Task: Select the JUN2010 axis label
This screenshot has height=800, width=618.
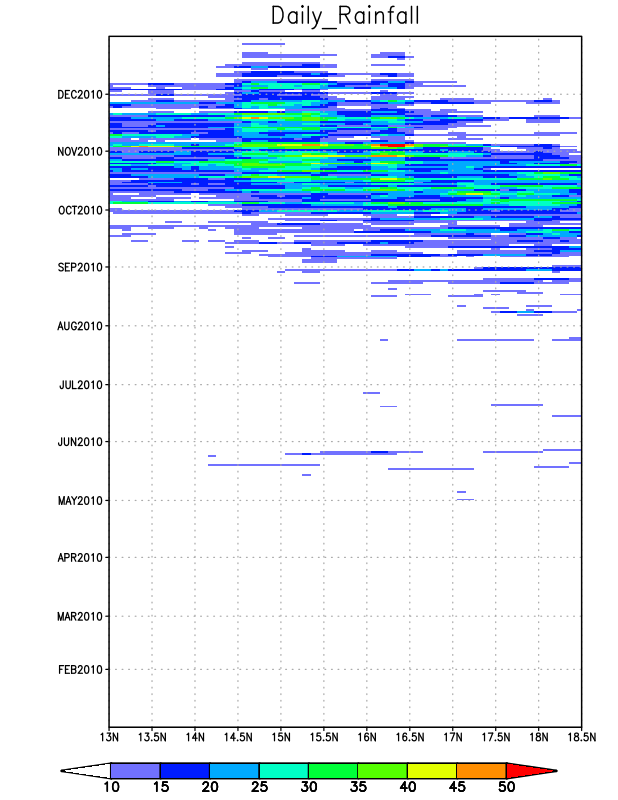Action: tap(80, 442)
